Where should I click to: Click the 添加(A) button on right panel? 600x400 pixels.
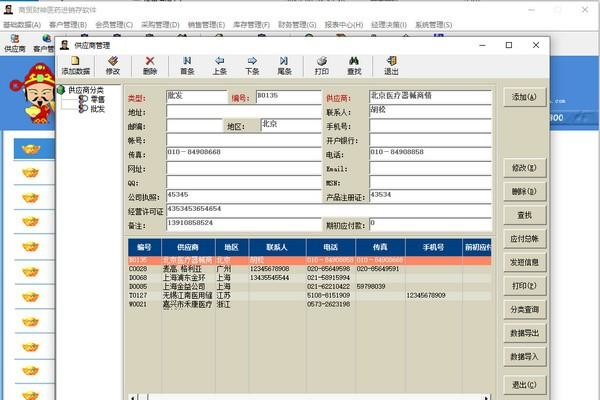(x=524, y=97)
